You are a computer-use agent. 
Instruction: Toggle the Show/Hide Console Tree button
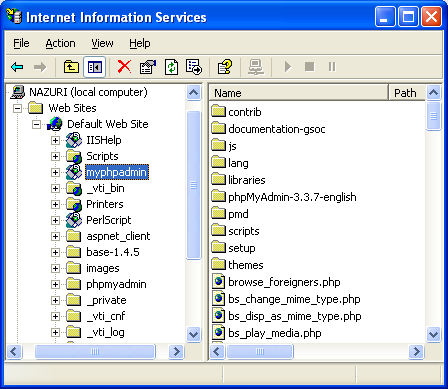click(95, 67)
